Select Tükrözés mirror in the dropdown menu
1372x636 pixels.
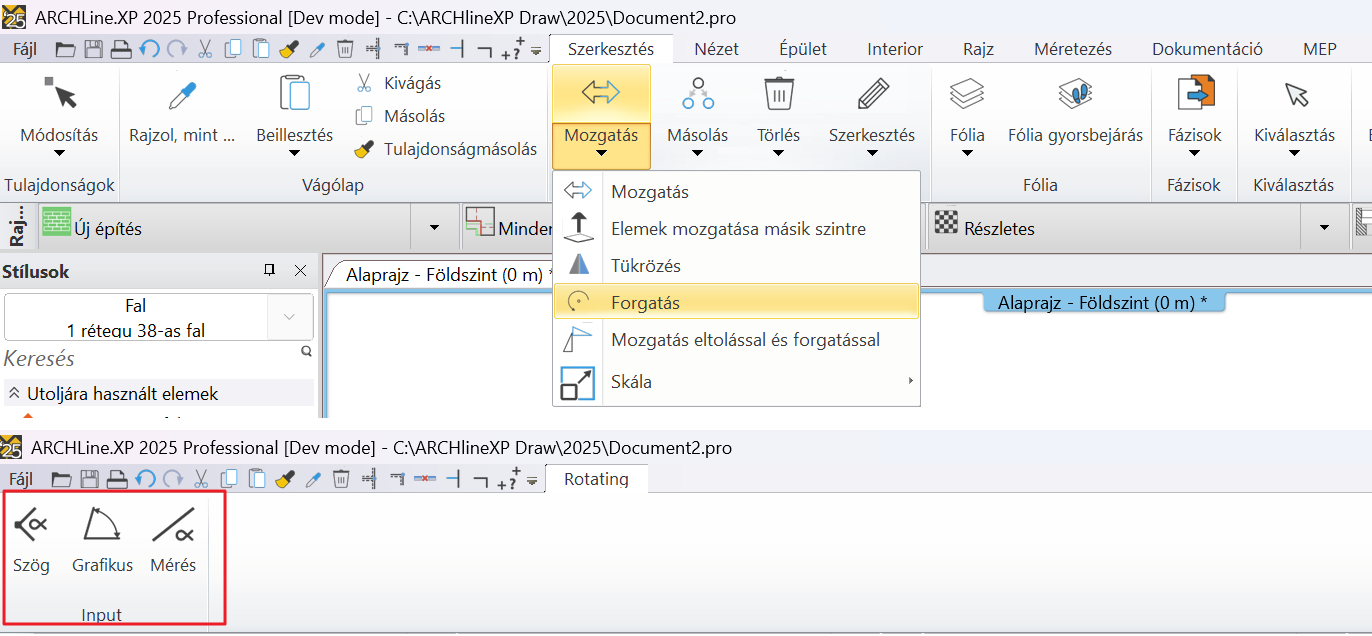646,266
